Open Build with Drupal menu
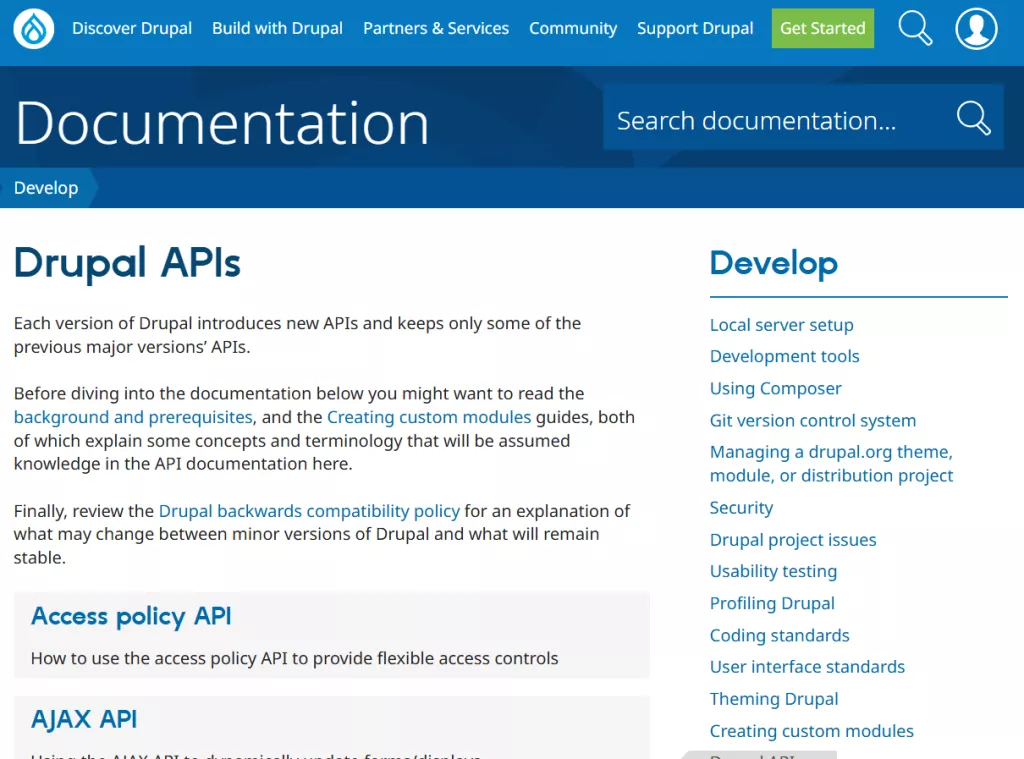This screenshot has width=1024, height=759. point(277,29)
